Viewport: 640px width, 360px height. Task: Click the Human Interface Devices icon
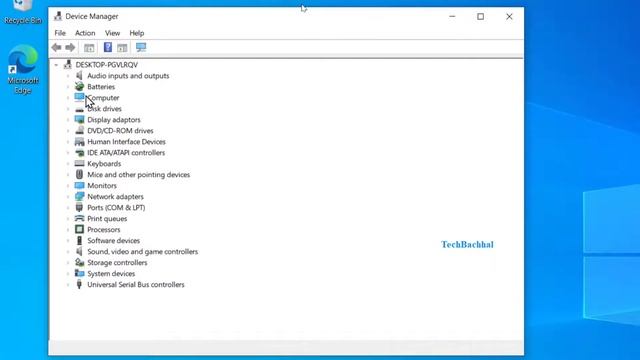pyautogui.click(x=79, y=142)
